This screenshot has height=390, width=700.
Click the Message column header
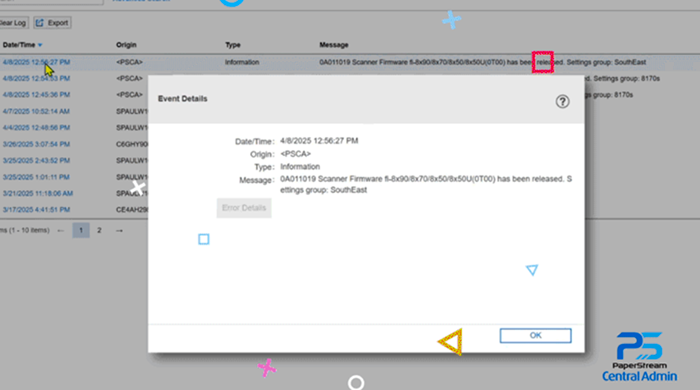(x=333, y=45)
